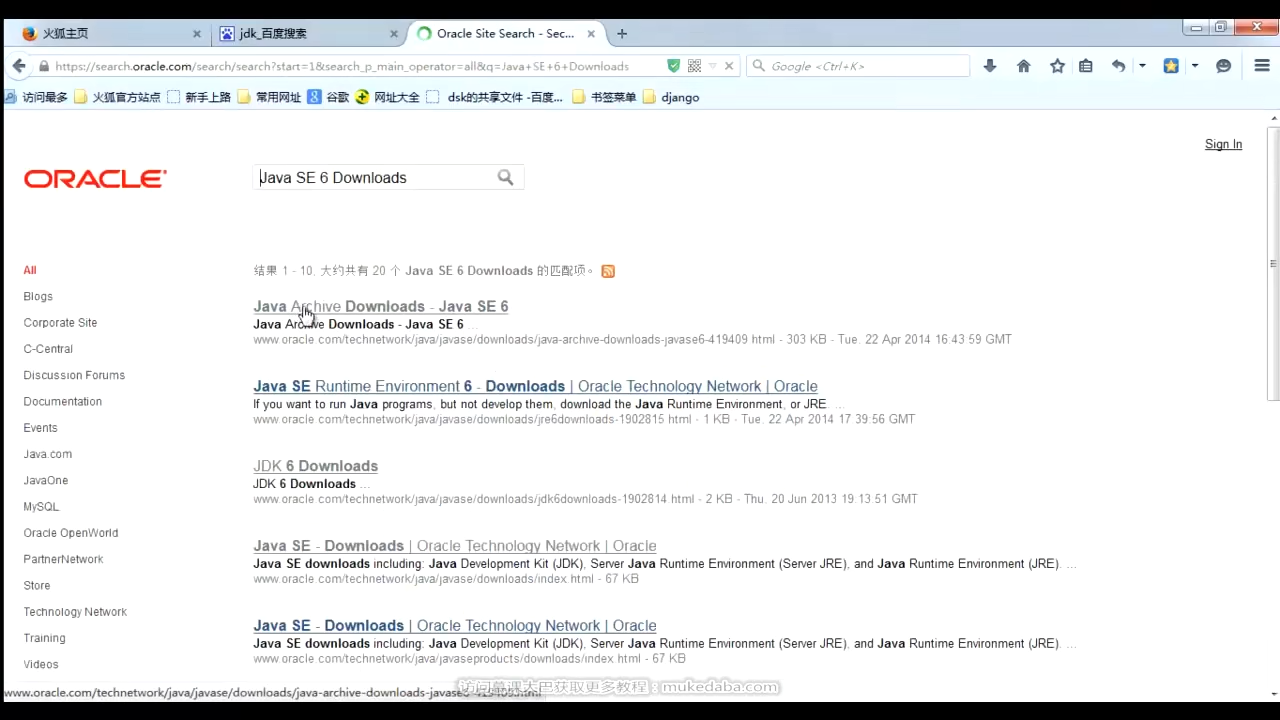This screenshot has width=1280, height=720.
Task: Stop loading with the X in address bar
Action: (x=729, y=66)
